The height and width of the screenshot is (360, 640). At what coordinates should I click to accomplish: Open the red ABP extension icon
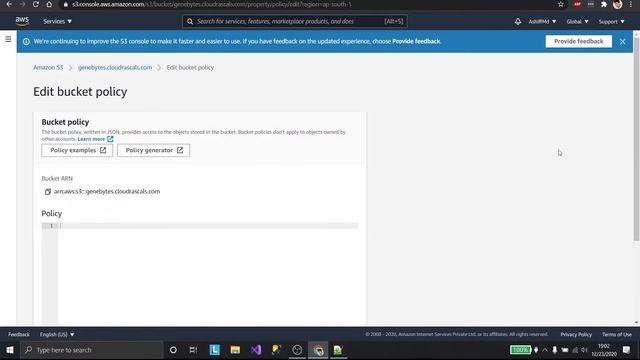pyautogui.click(x=577, y=4)
